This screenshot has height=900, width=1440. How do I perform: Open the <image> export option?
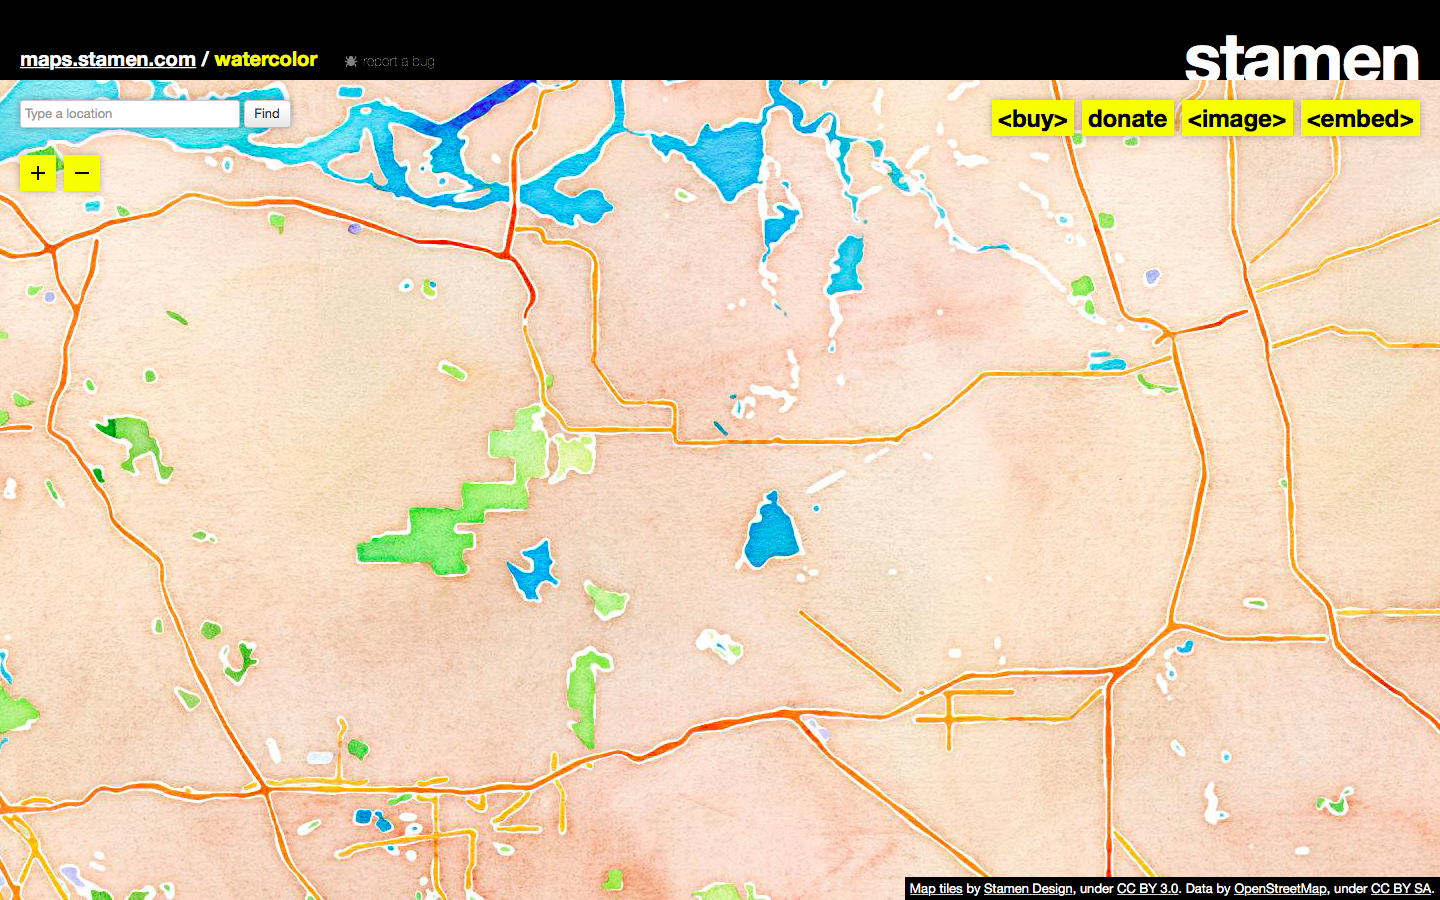pos(1237,119)
